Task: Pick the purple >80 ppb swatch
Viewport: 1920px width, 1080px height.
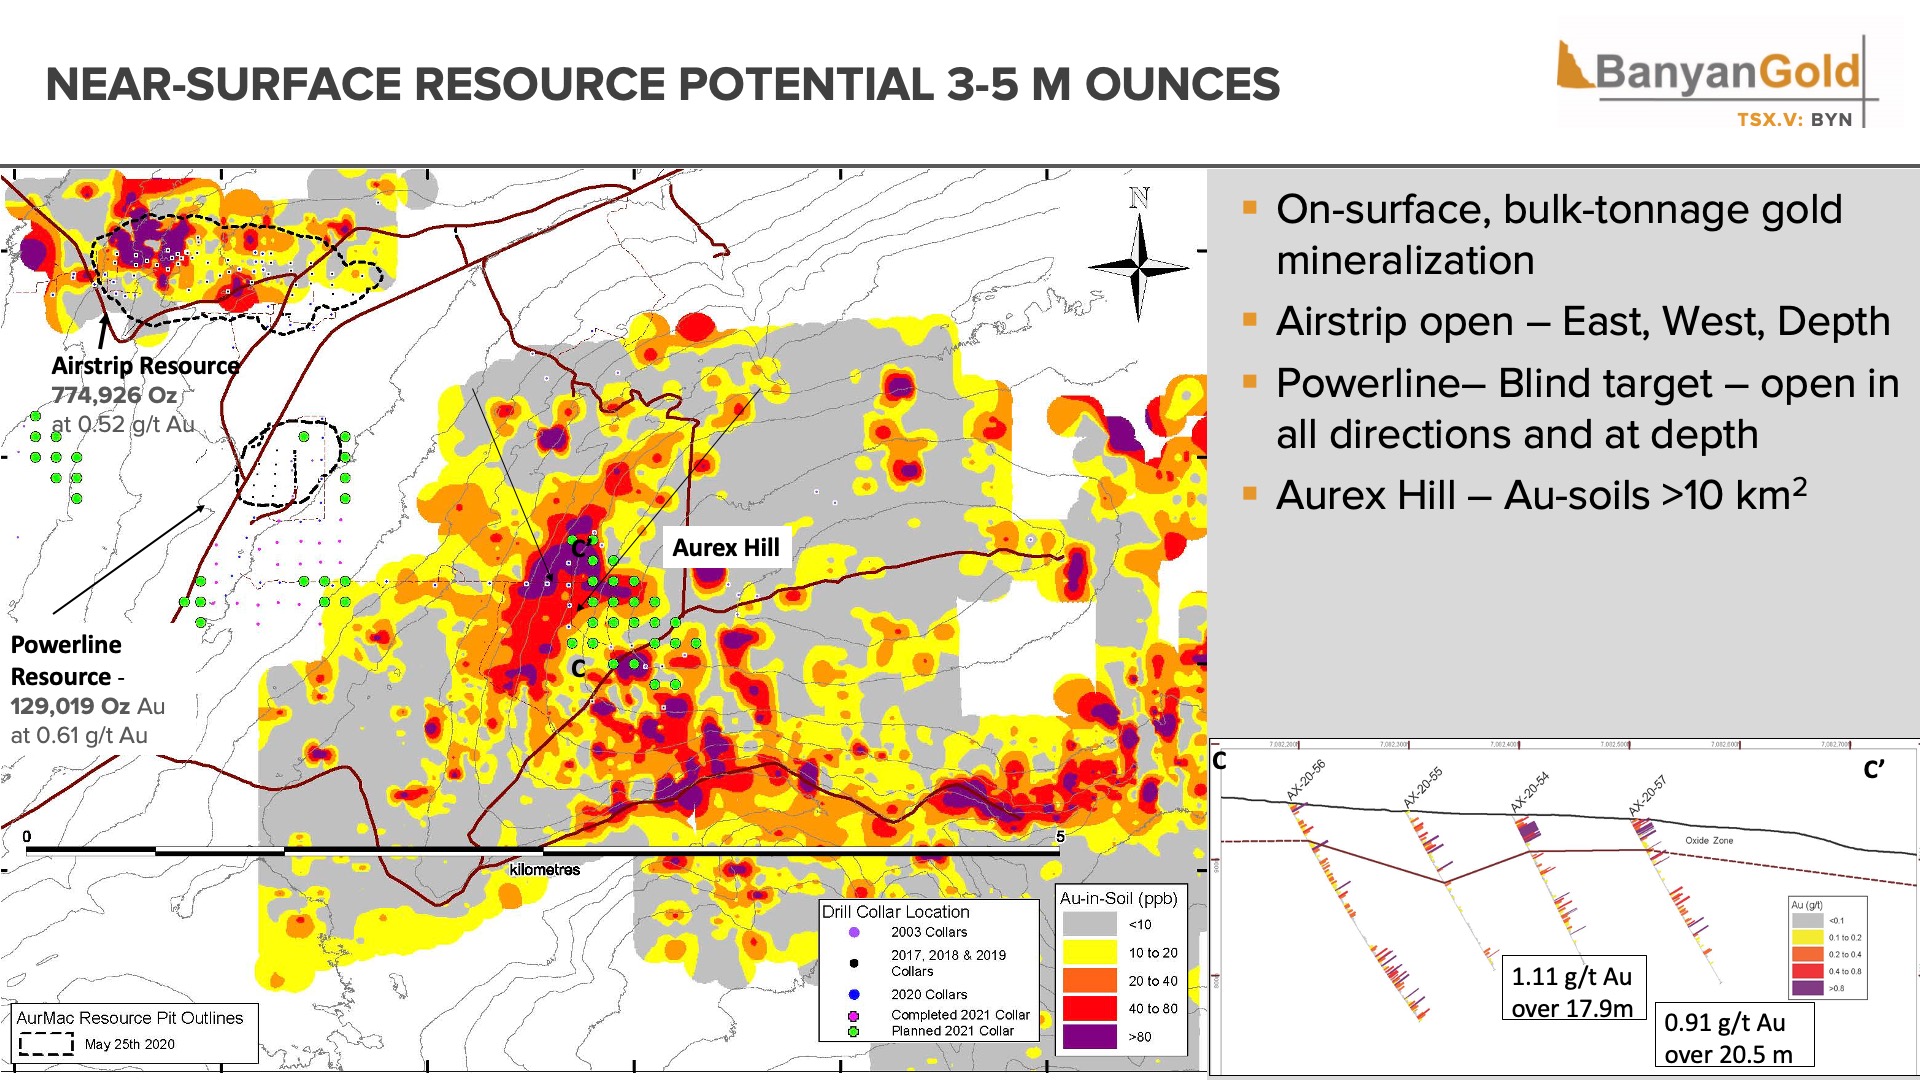Action: click(x=1089, y=1037)
